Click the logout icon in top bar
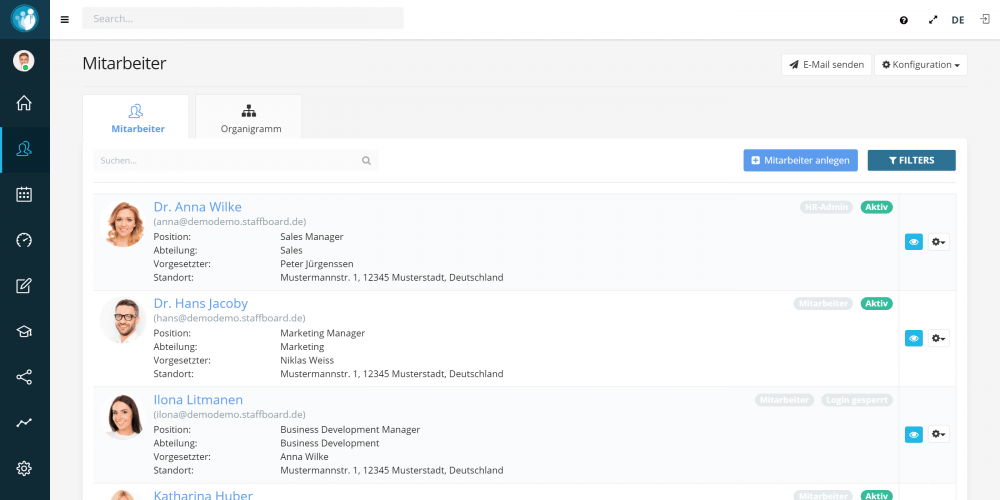Viewport: 1000px width, 500px height. (x=985, y=19)
